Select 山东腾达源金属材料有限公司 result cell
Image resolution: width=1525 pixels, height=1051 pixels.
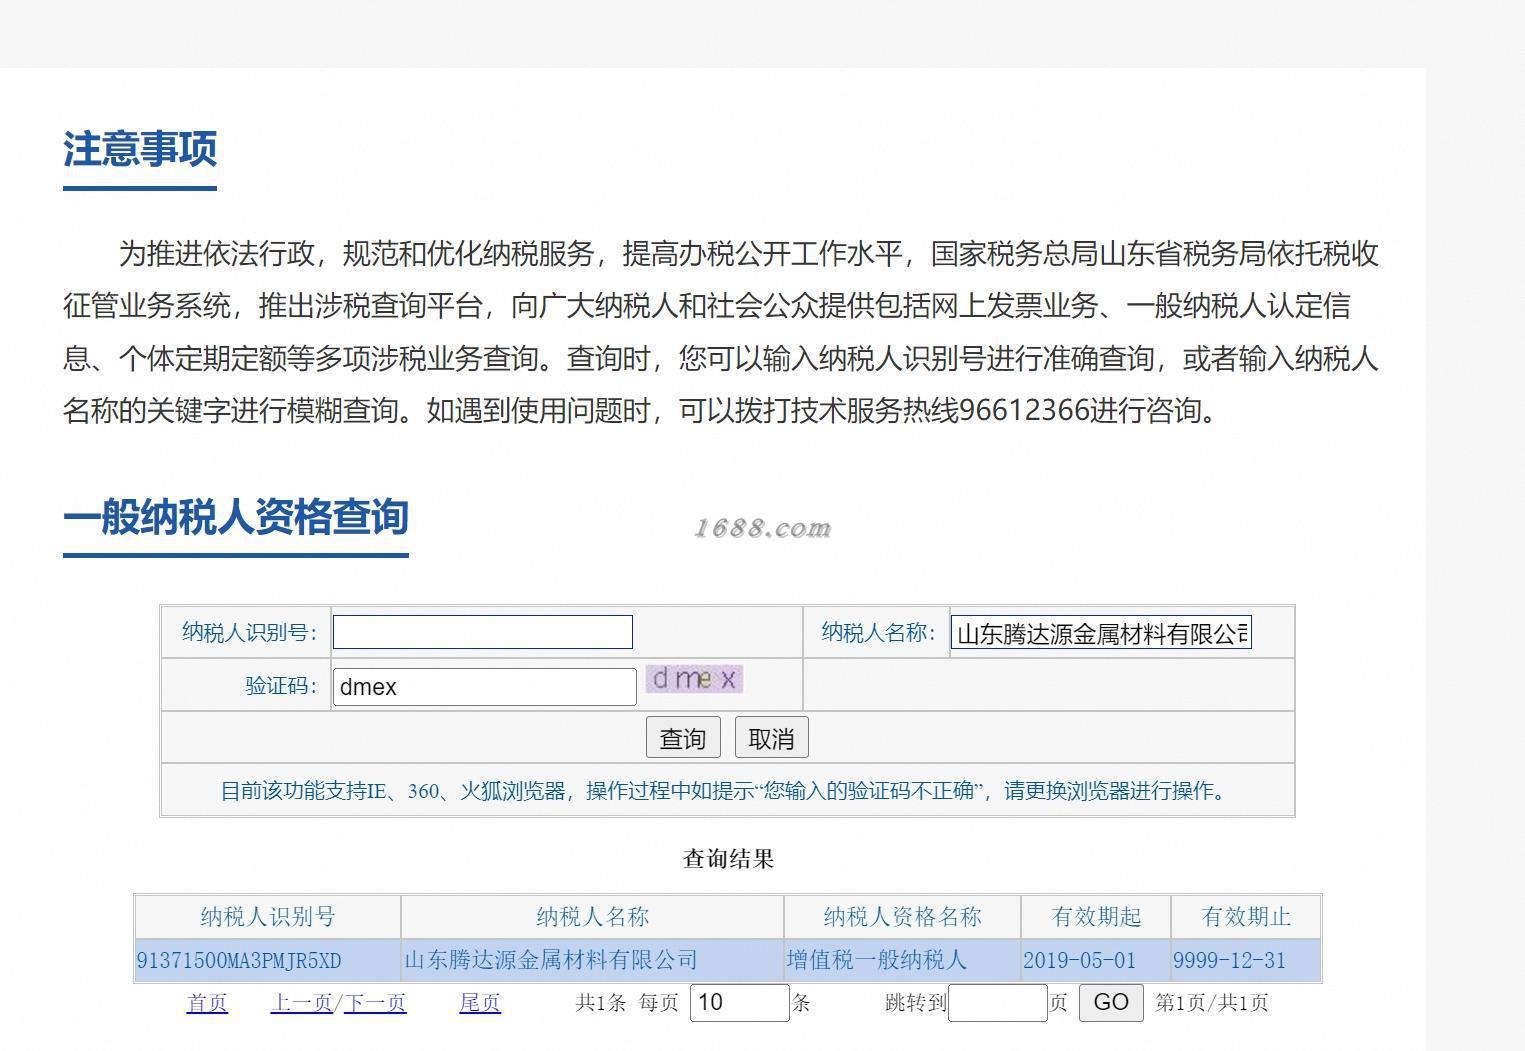coord(592,961)
